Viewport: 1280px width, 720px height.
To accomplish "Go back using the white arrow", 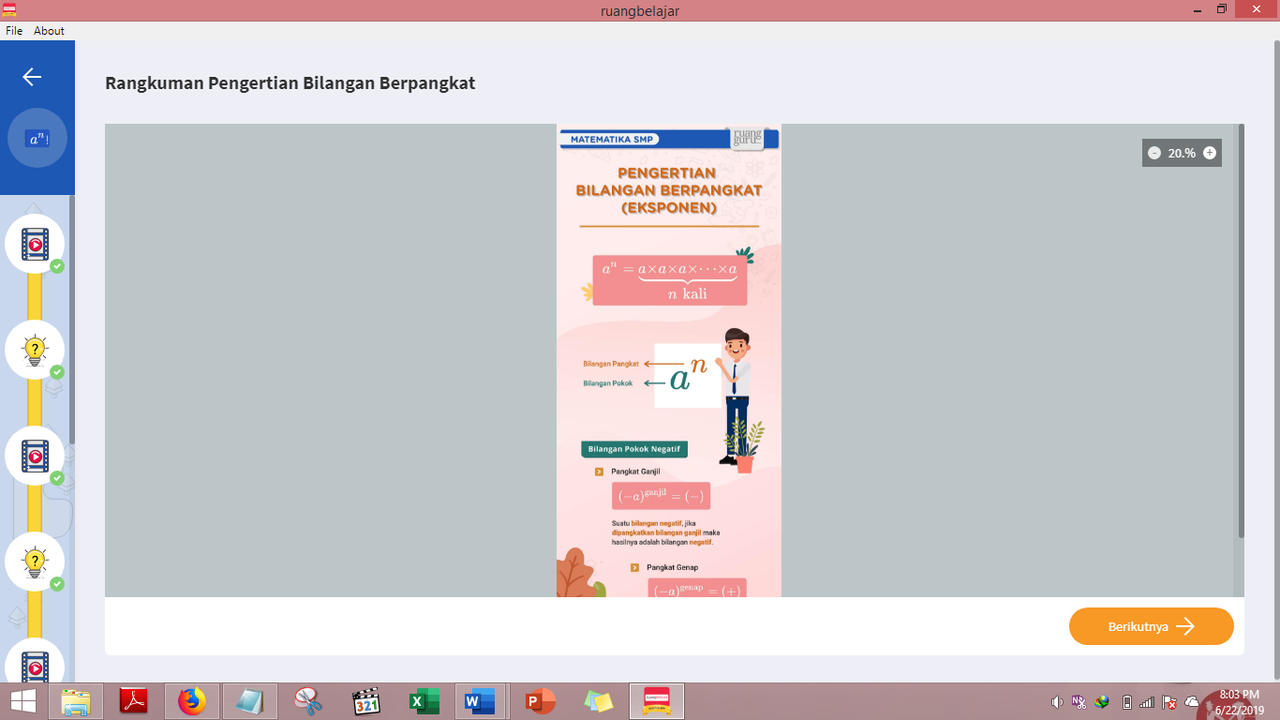I will click(x=31, y=76).
